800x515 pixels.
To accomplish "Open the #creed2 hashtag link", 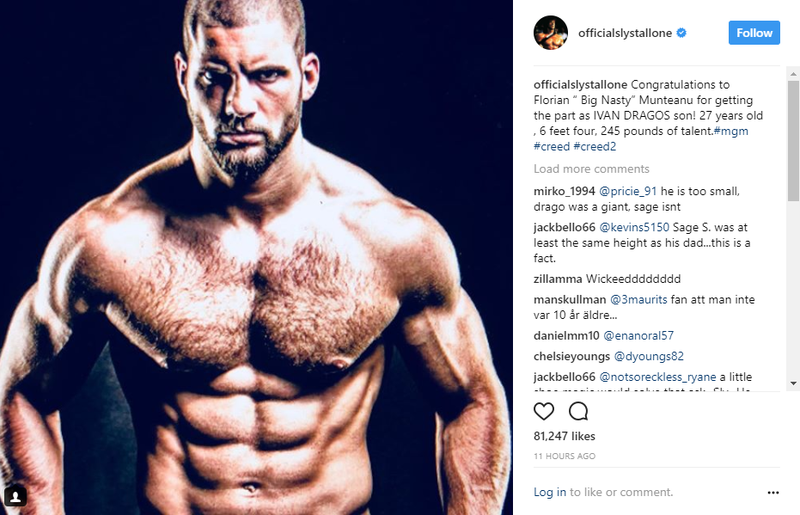I will (x=595, y=147).
